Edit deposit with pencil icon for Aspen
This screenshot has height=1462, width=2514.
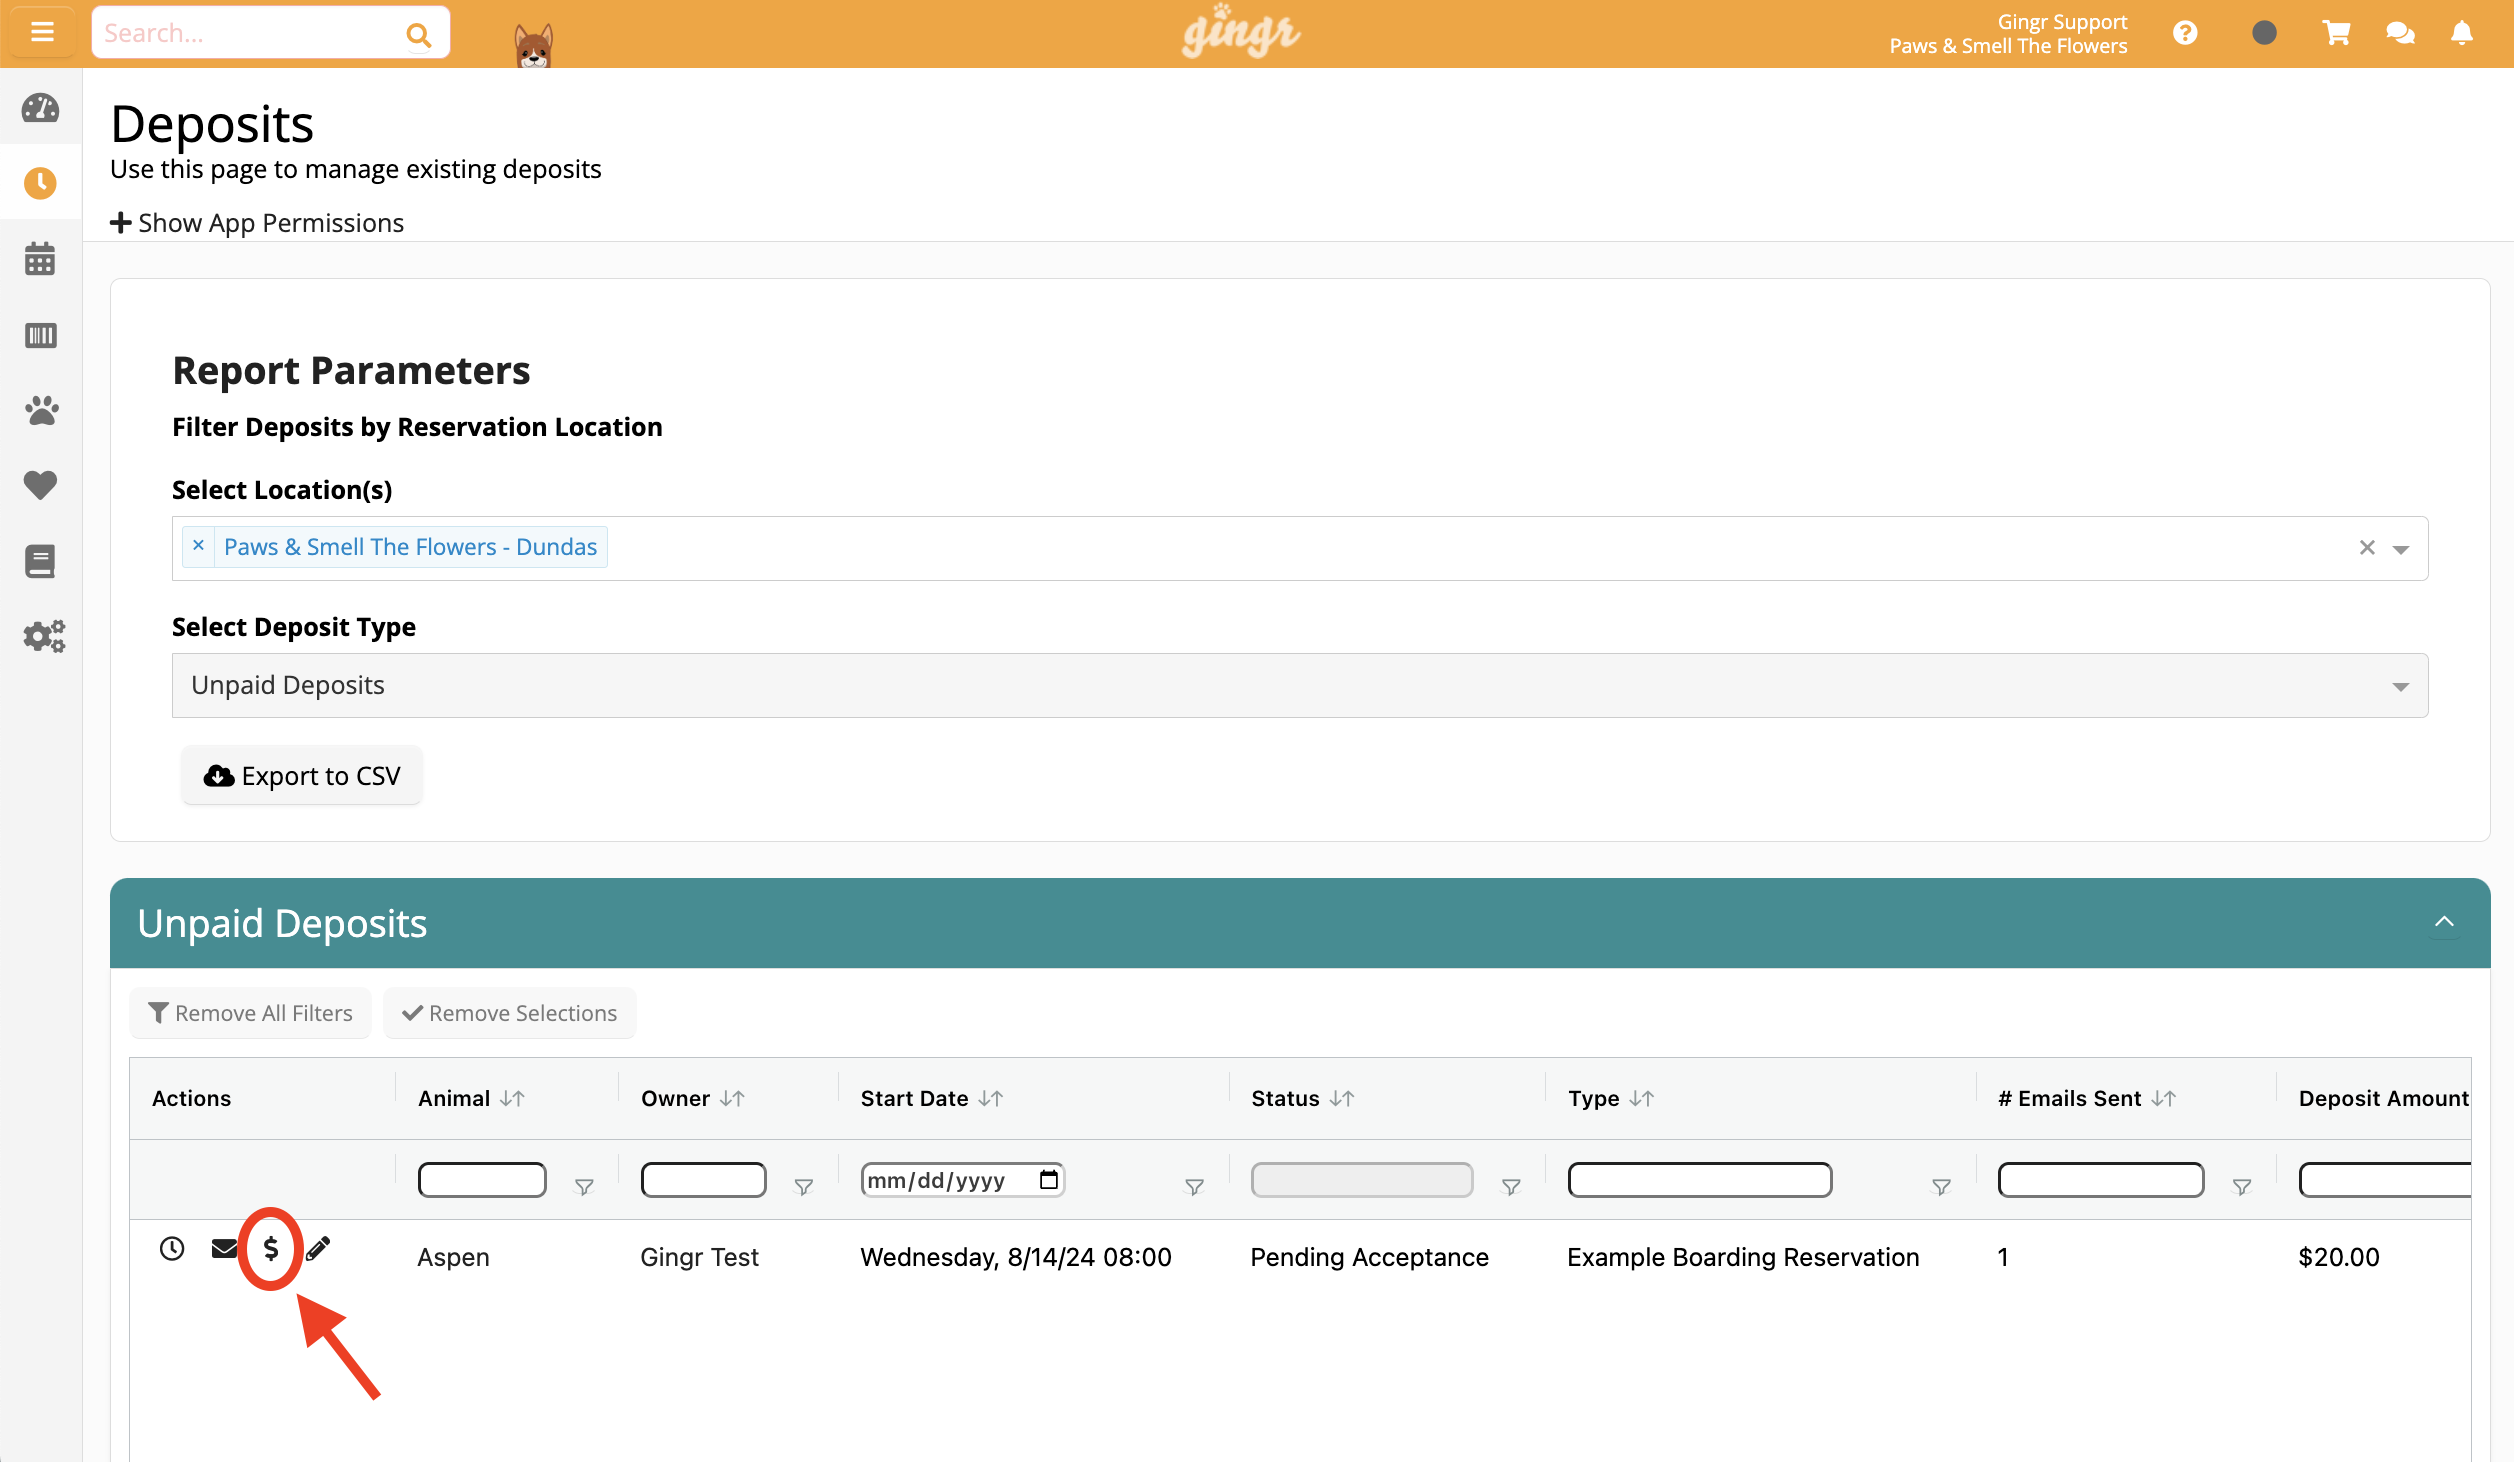pyautogui.click(x=318, y=1248)
